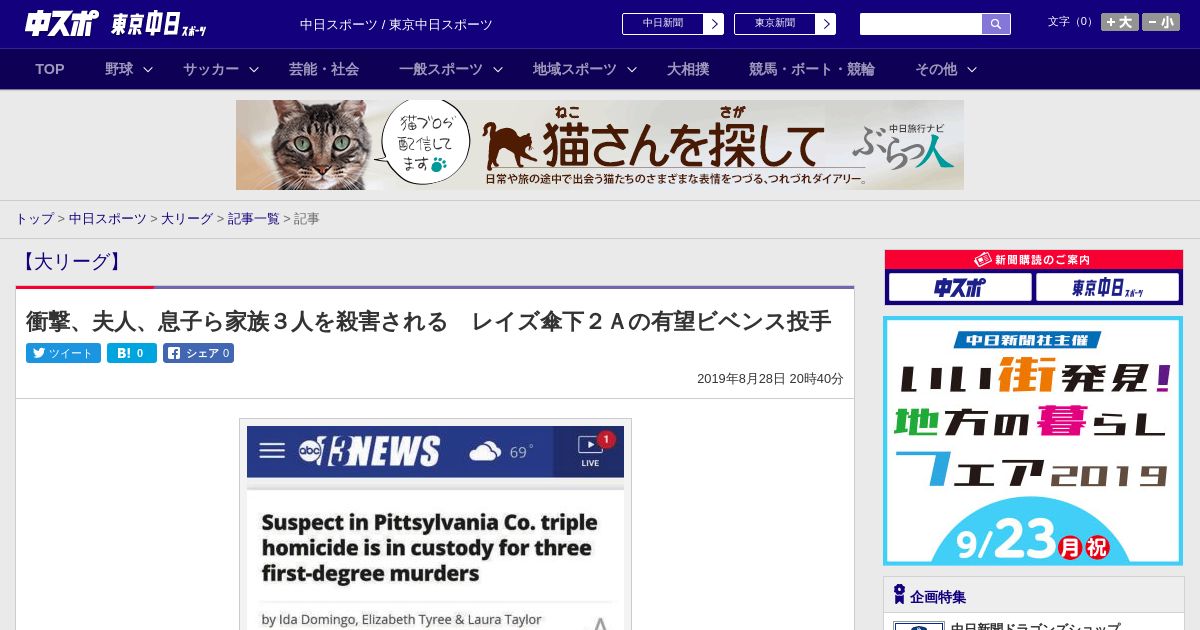Click the article date 2019年8月28日 20時40分
The height and width of the screenshot is (630, 1200).
tap(770, 379)
